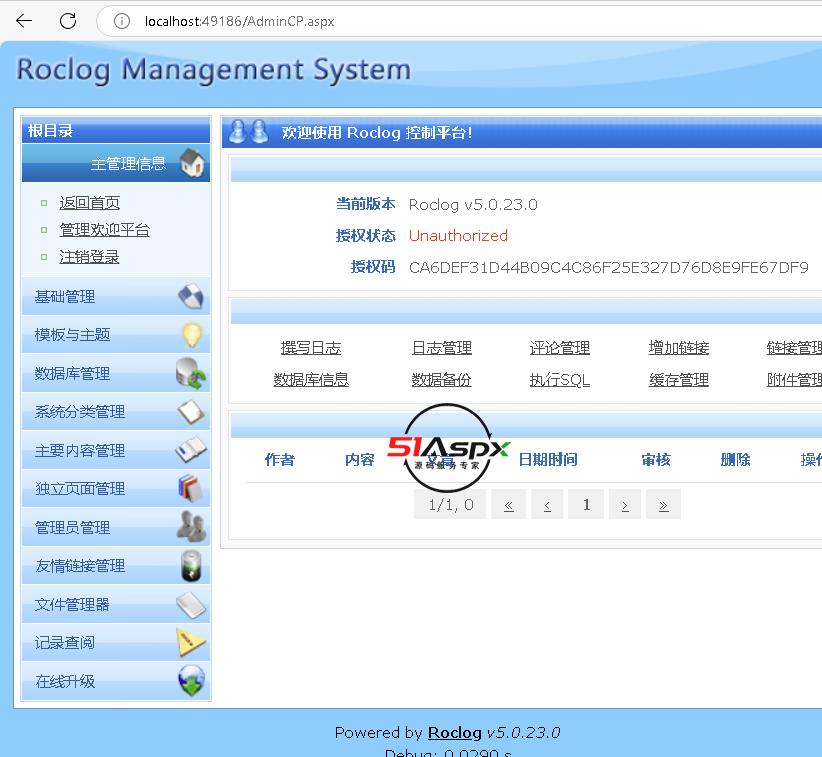Click the 内容 column header

coord(360,460)
